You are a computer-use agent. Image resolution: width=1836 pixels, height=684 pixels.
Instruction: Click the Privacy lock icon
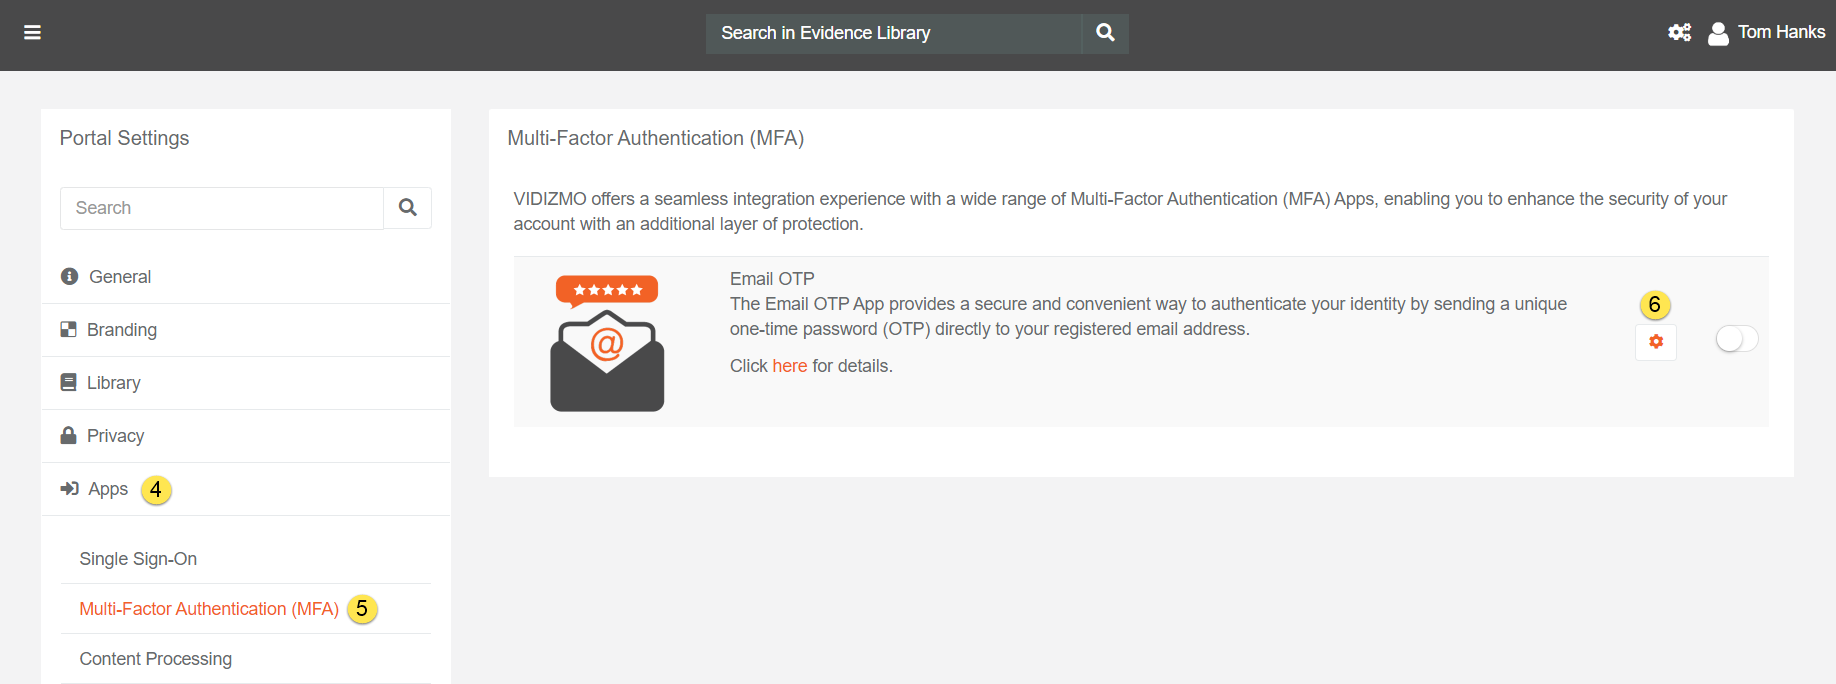[x=68, y=436]
